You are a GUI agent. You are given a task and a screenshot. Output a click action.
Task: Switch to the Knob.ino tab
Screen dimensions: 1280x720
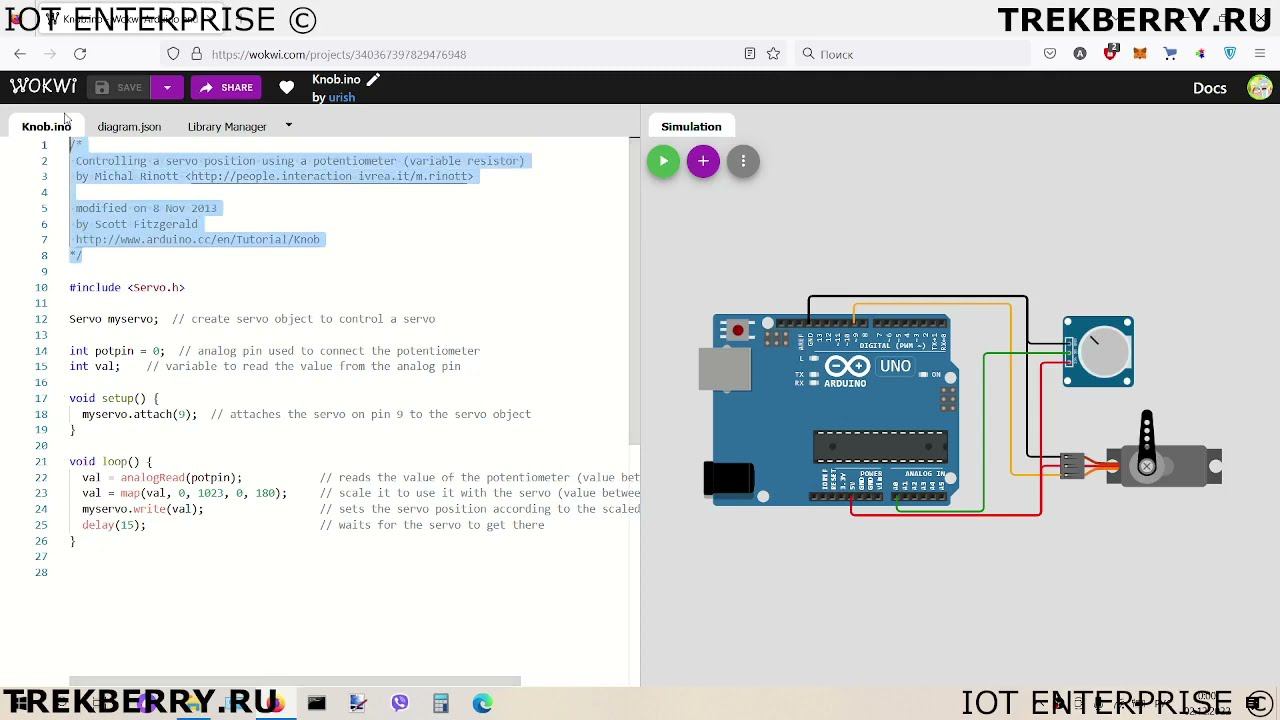[46, 127]
